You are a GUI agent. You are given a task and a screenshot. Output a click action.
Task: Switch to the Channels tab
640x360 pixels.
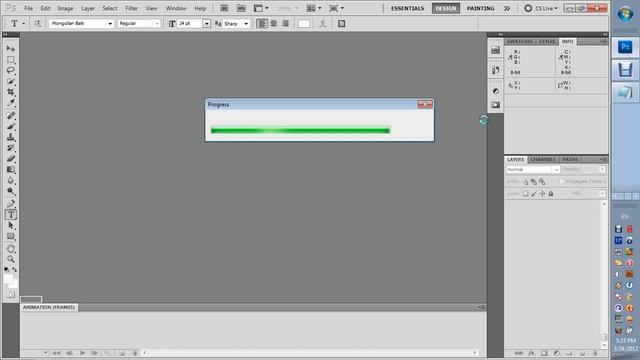pos(543,160)
